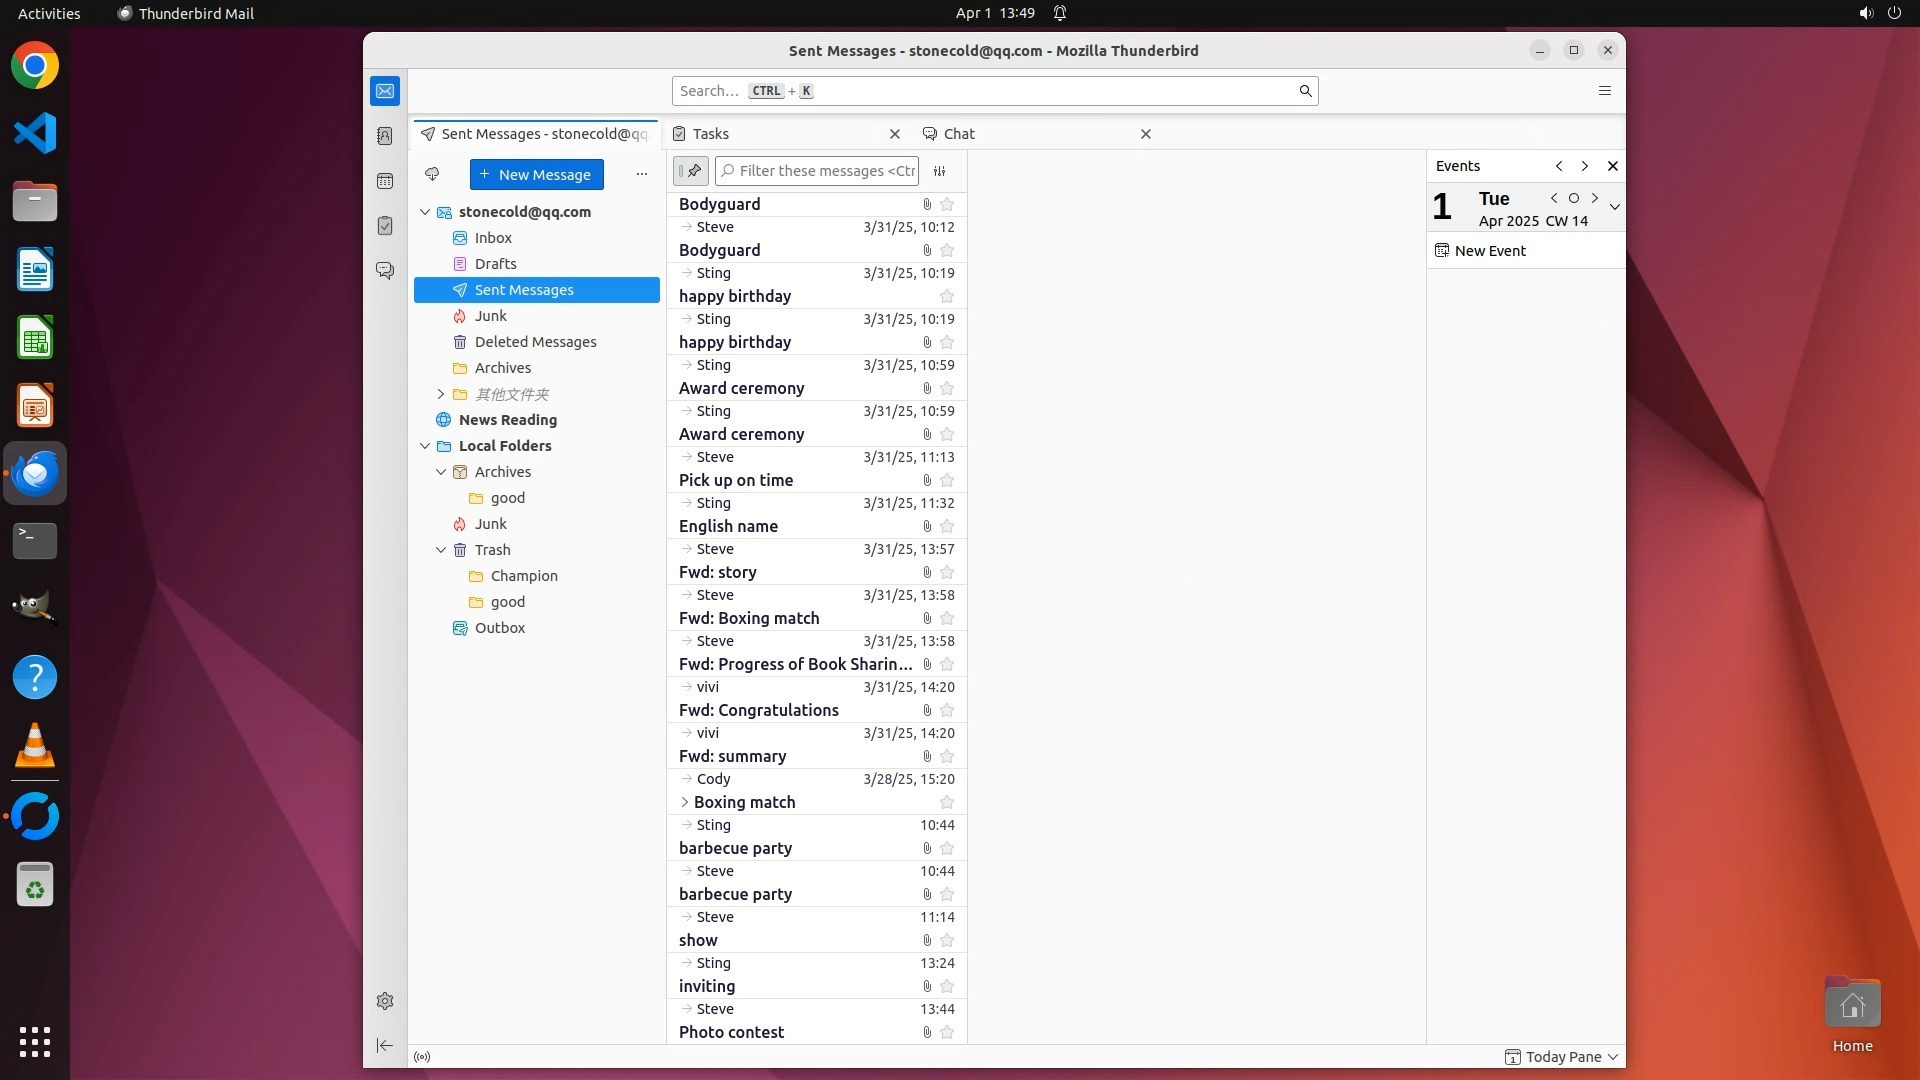Collapse the spaces toolbar with the arrow icon
Image resolution: width=1920 pixels, height=1080 pixels.
(x=385, y=1045)
